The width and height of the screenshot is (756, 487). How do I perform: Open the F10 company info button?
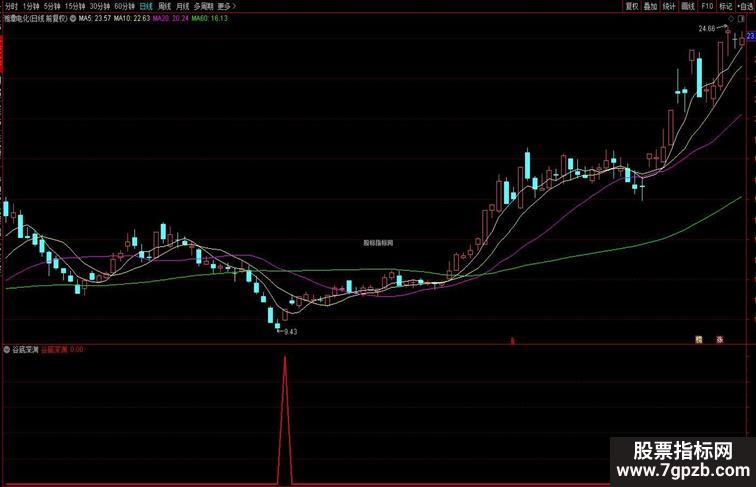[x=707, y=6]
